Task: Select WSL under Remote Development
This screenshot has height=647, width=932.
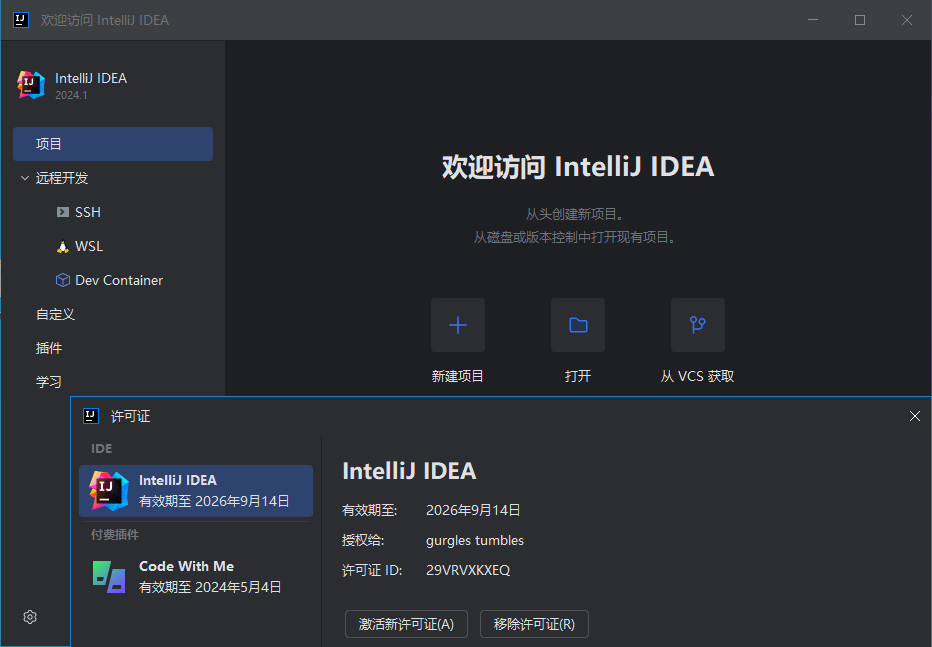Action: pos(89,246)
